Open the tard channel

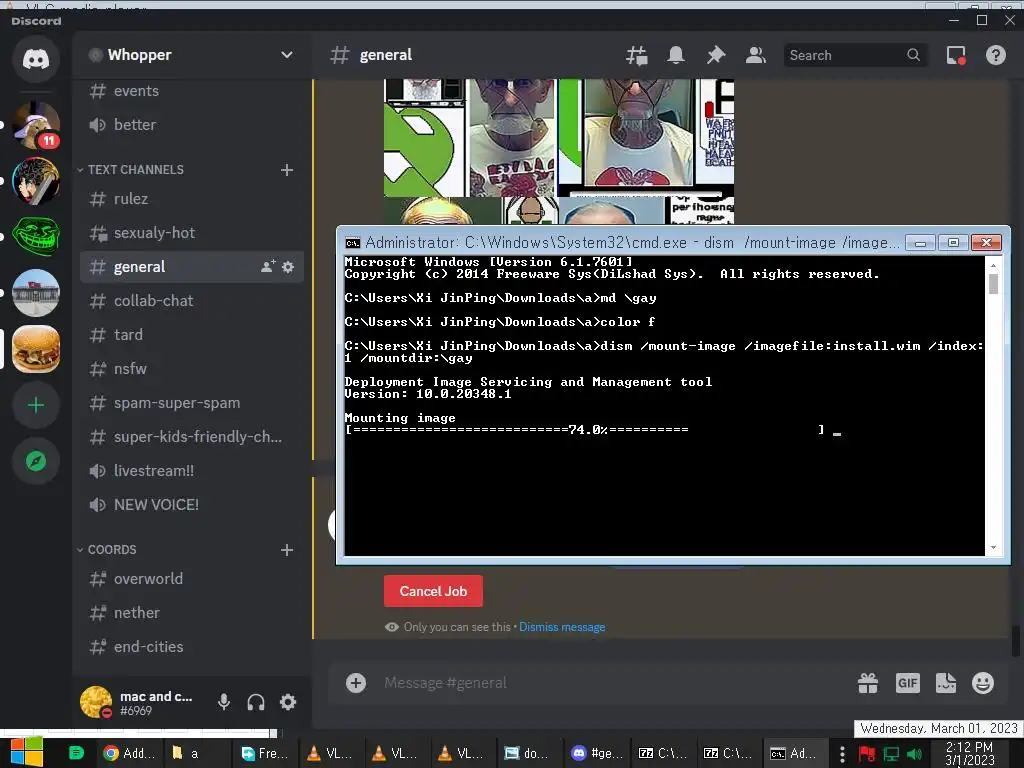pyautogui.click(x=191, y=335)
